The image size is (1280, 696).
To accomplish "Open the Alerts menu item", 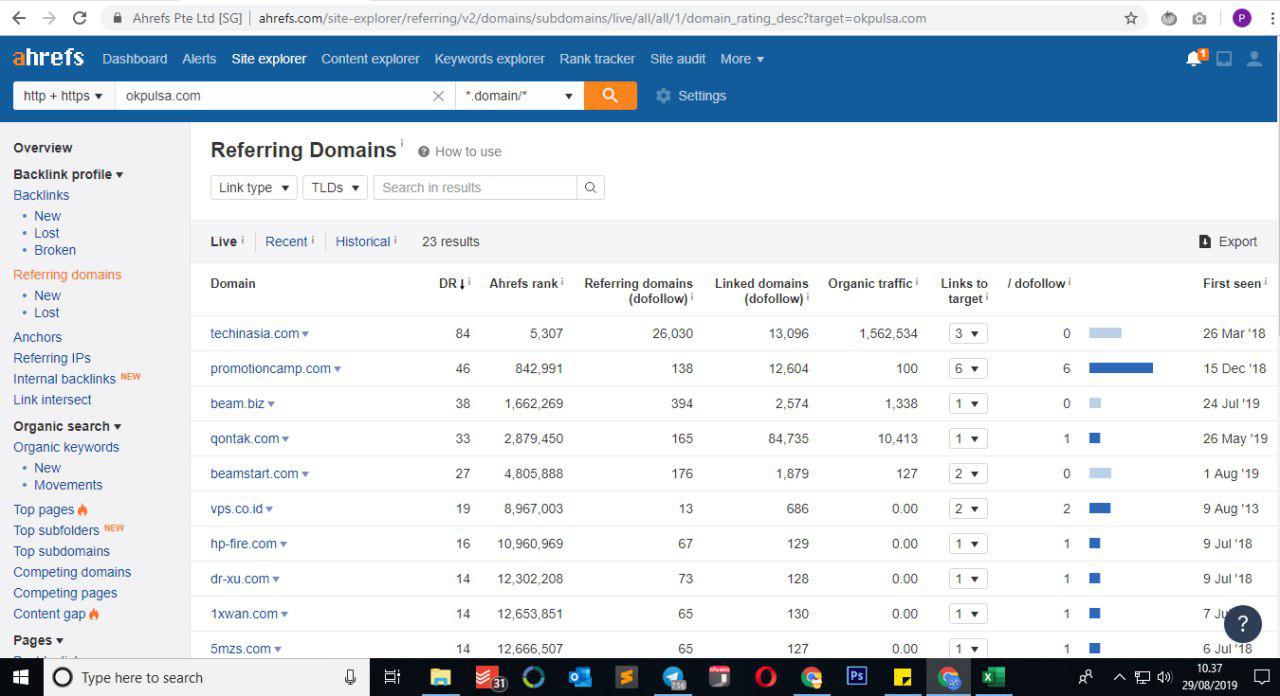I will [x=199, y=59].
